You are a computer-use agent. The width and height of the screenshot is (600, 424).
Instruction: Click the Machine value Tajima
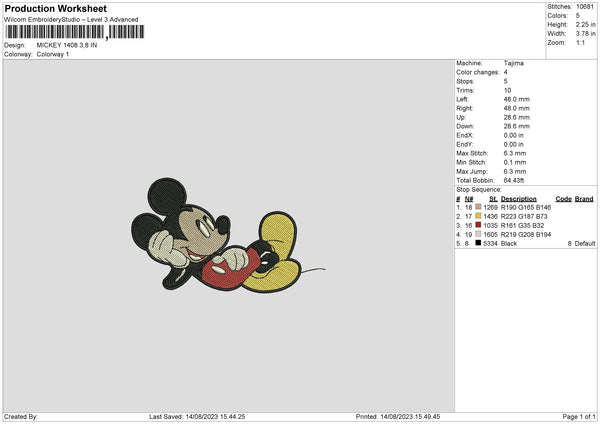pos(514,63)
